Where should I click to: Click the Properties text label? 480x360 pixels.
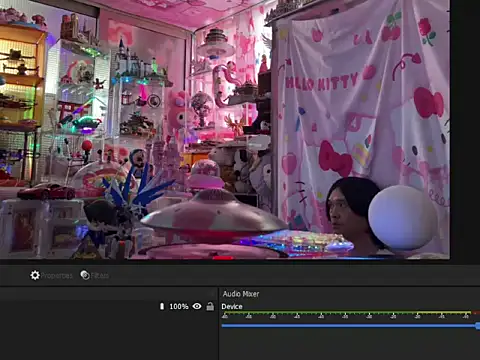(x=56, y=276)
